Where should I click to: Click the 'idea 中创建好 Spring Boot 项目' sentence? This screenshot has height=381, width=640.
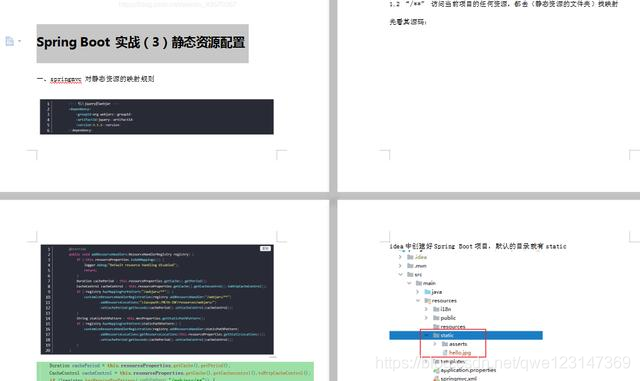(478, 246)
